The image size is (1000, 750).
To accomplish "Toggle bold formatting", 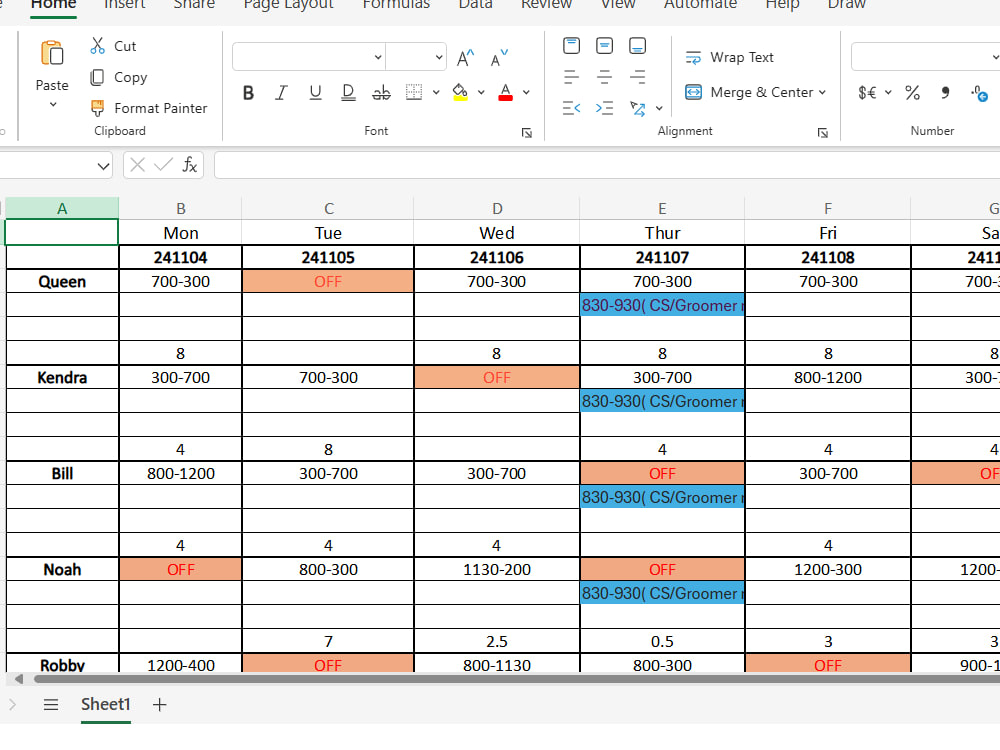I will pos(249,93).
